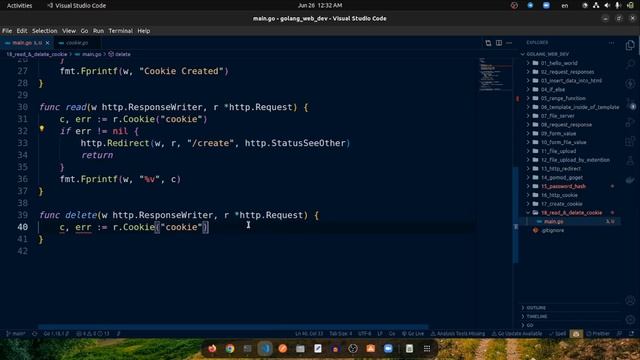Viewport: 640px width, 360px height.
Task: Open the Accounts icon in activity bar
Action: [630, 300]
